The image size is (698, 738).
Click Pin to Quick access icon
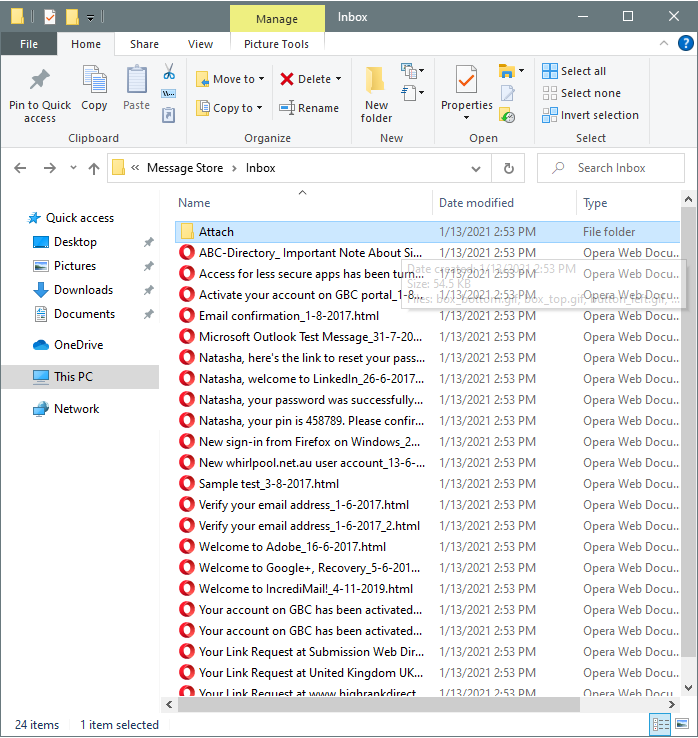click(40, 80)
